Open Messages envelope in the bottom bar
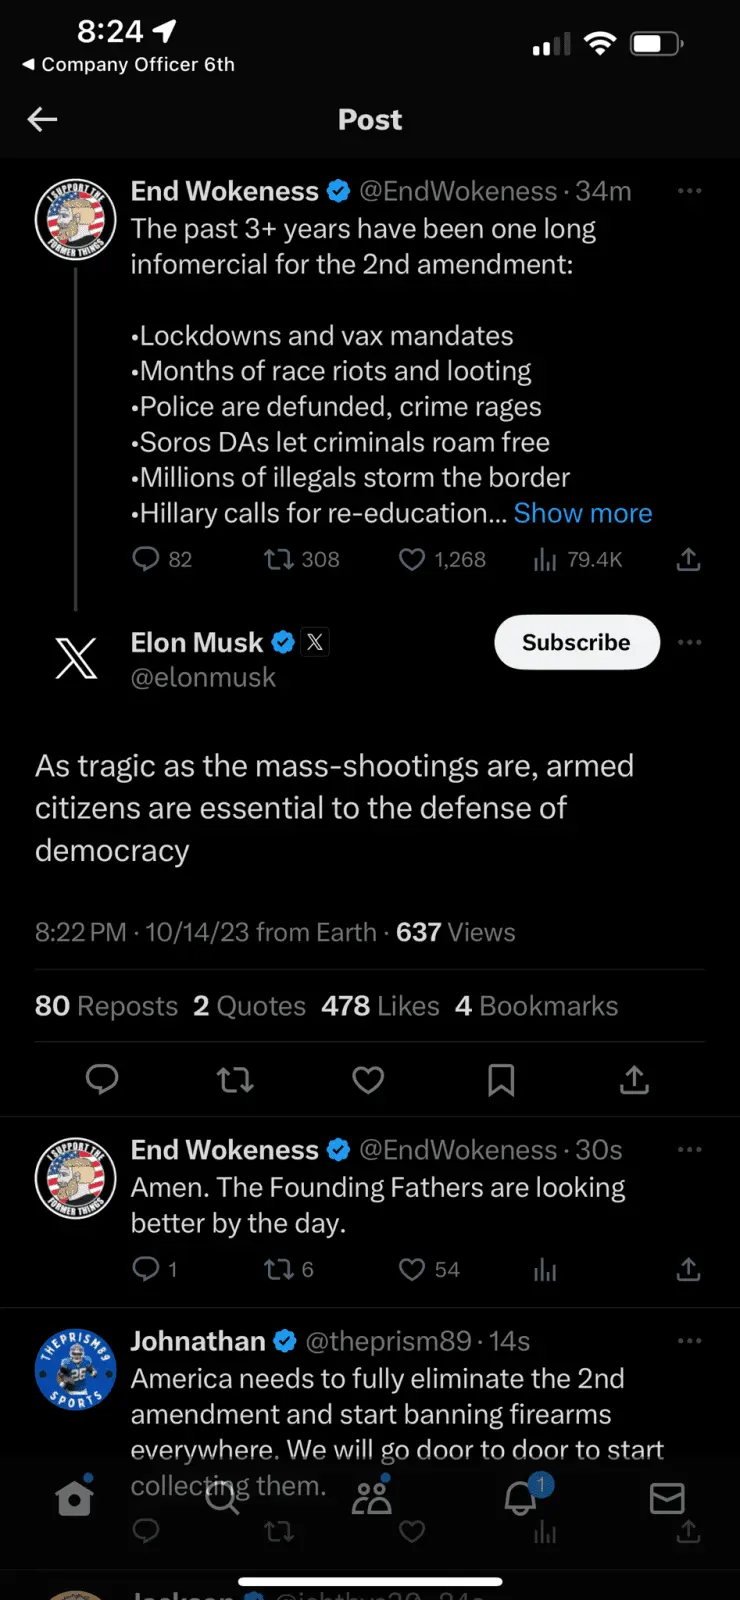Image resolution: width=740 pixels, height=1600 pixels. click(667, 1497)
